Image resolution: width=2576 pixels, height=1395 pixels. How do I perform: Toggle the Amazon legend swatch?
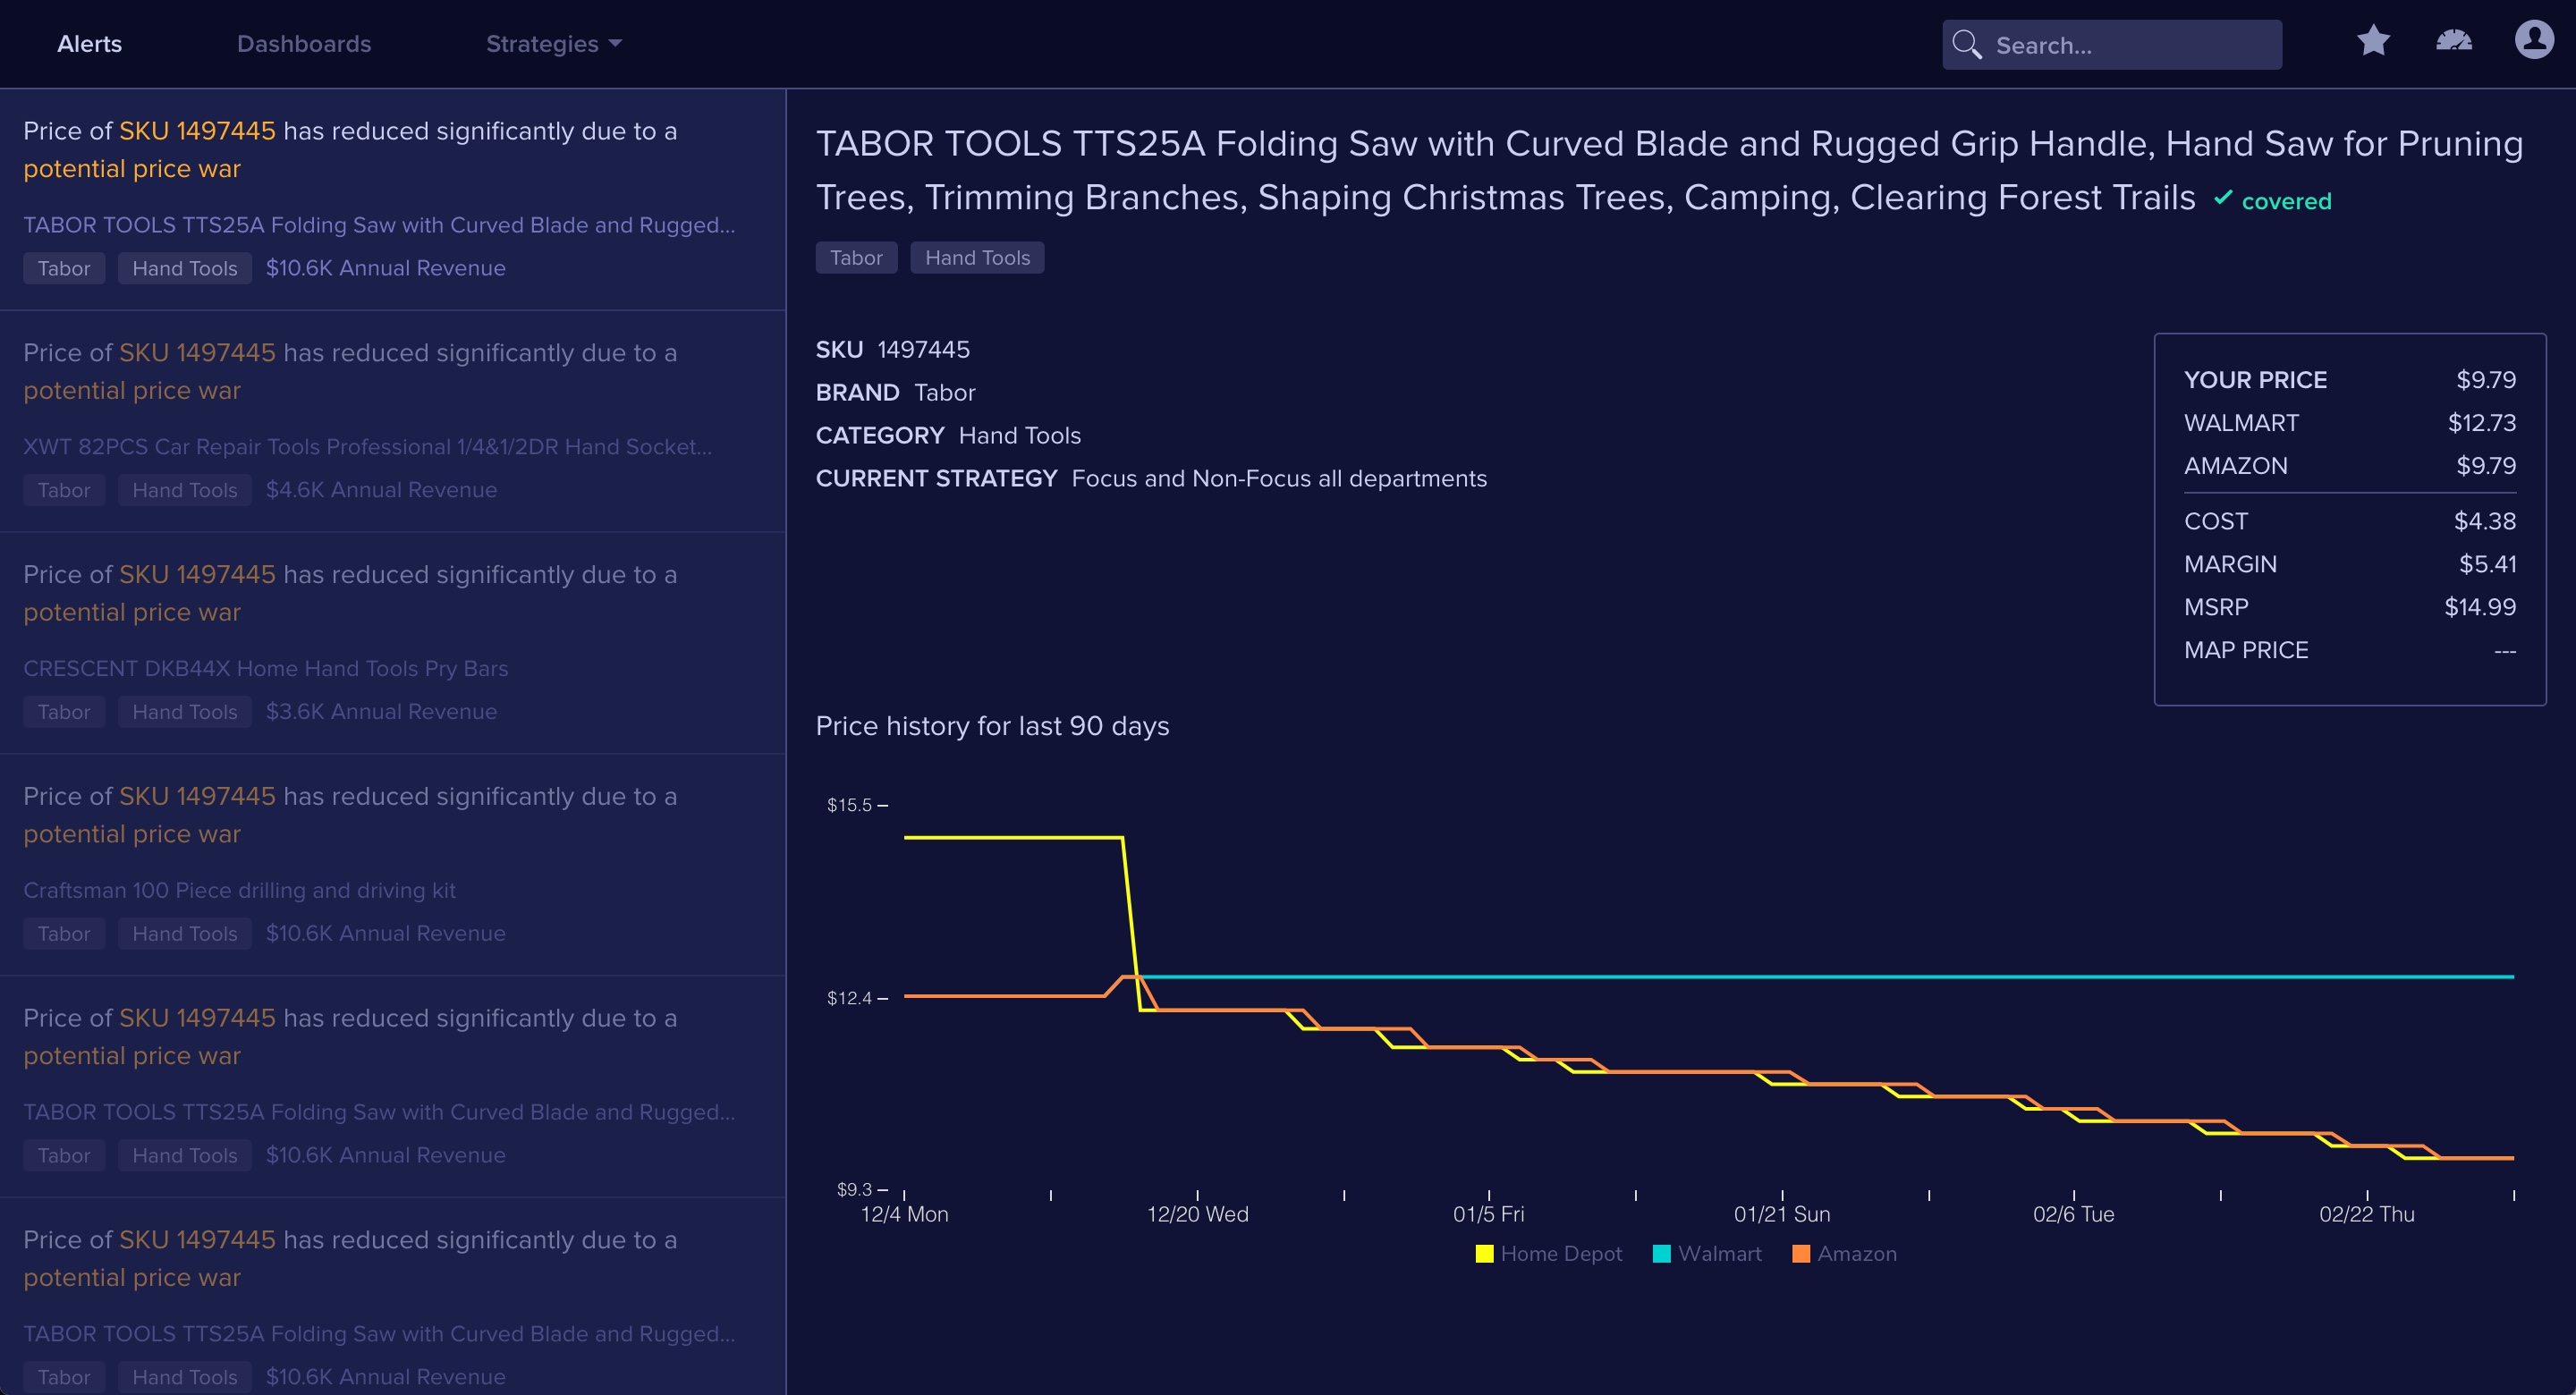coord(1801,1254)
